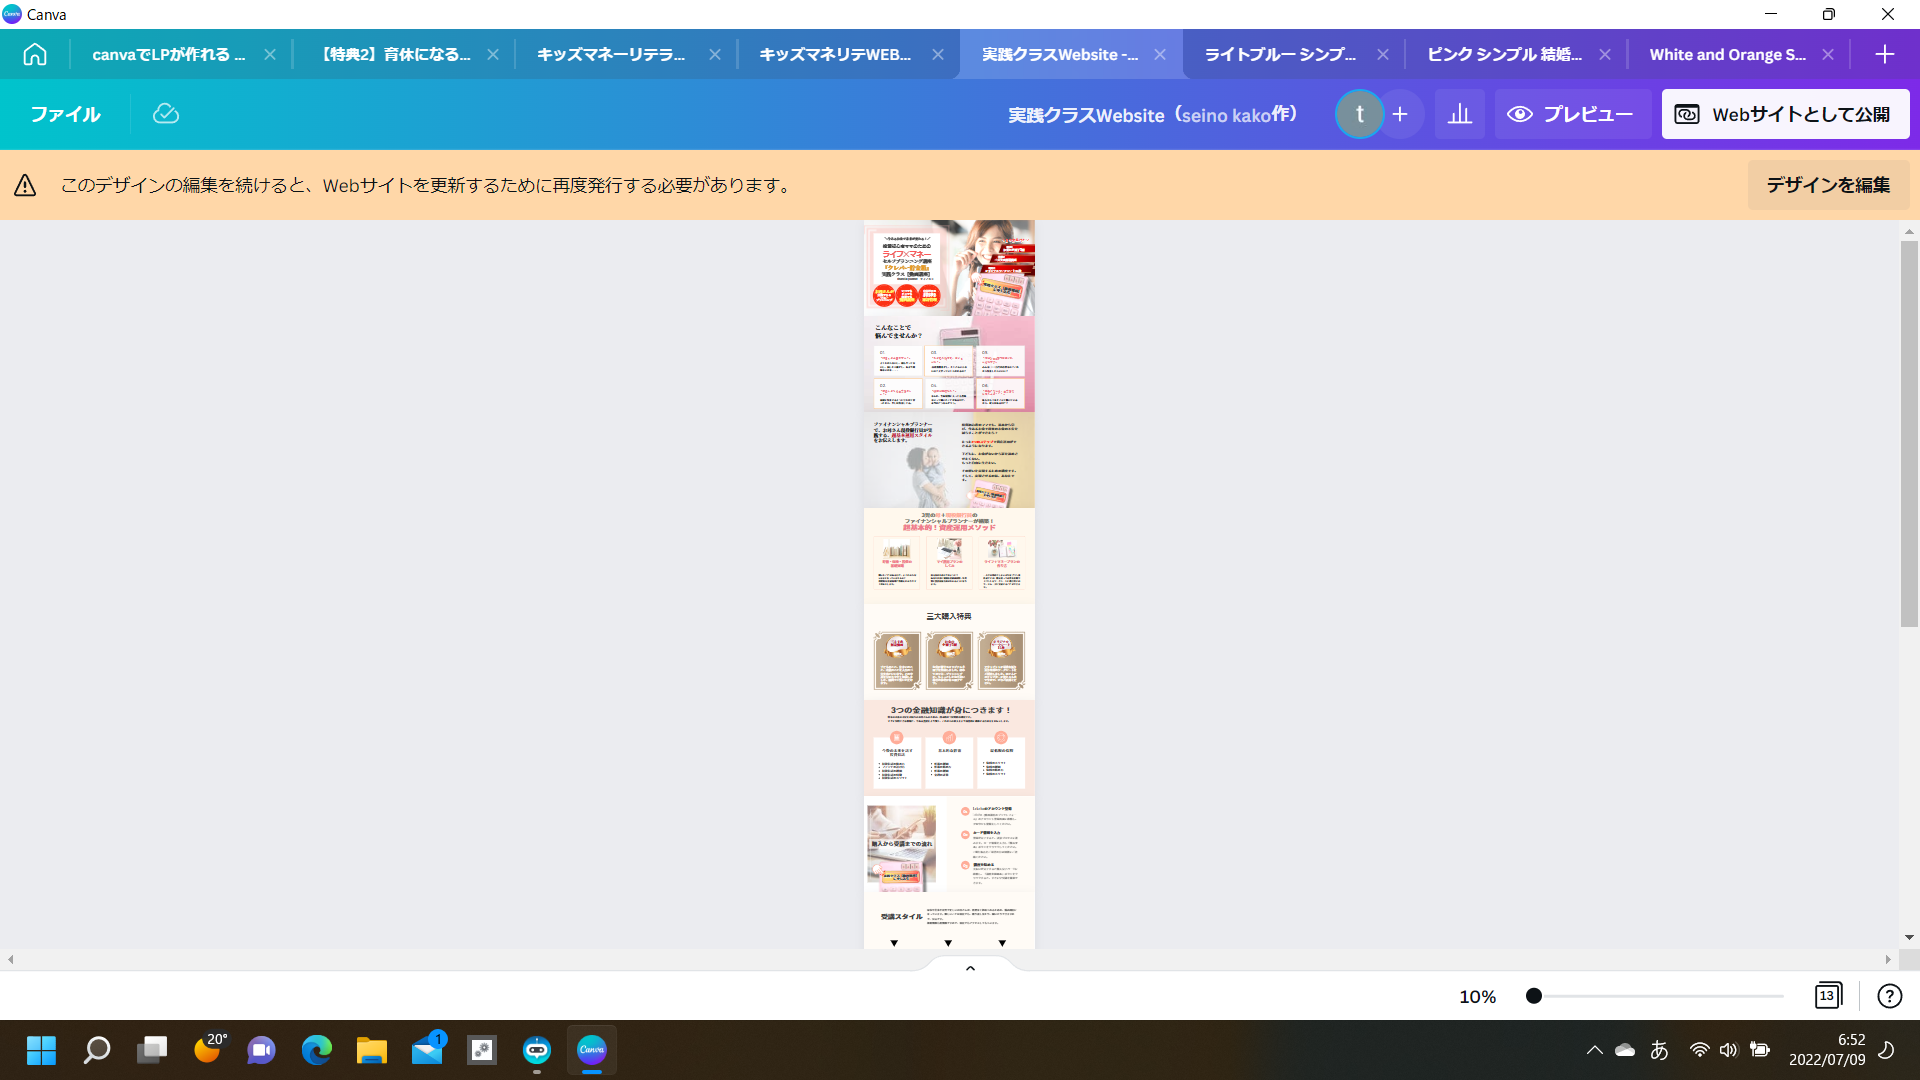
Task: Open the analytics bar chart icon
Action: point(1460,114)
